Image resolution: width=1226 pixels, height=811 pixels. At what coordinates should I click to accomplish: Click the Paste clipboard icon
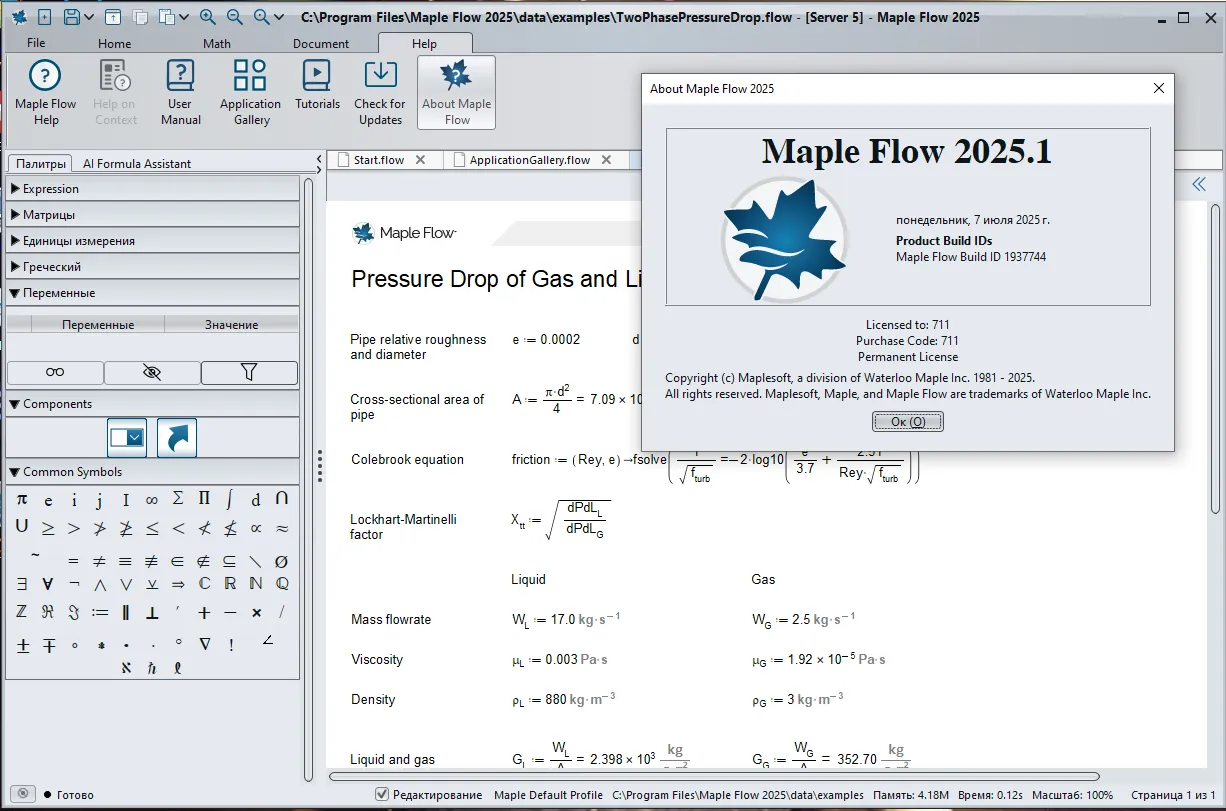coord(167,17)
